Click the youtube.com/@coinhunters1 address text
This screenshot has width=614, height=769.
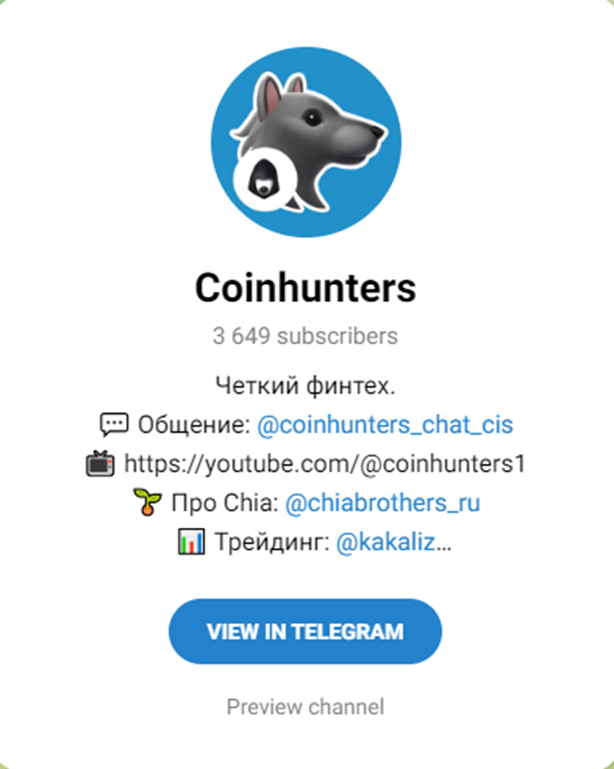[325, 464]
